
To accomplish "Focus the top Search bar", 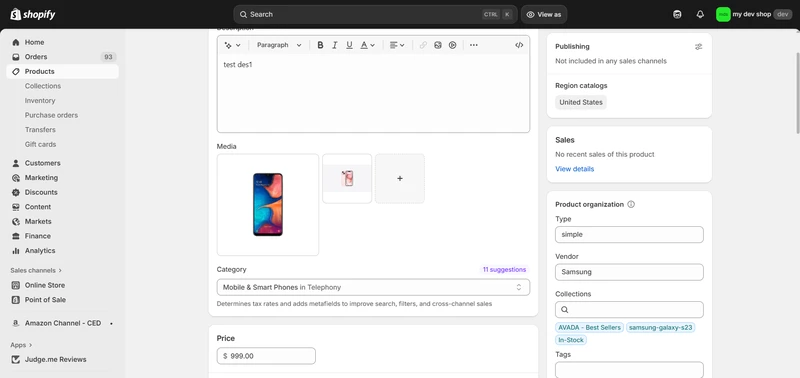I will coord(376,14).
